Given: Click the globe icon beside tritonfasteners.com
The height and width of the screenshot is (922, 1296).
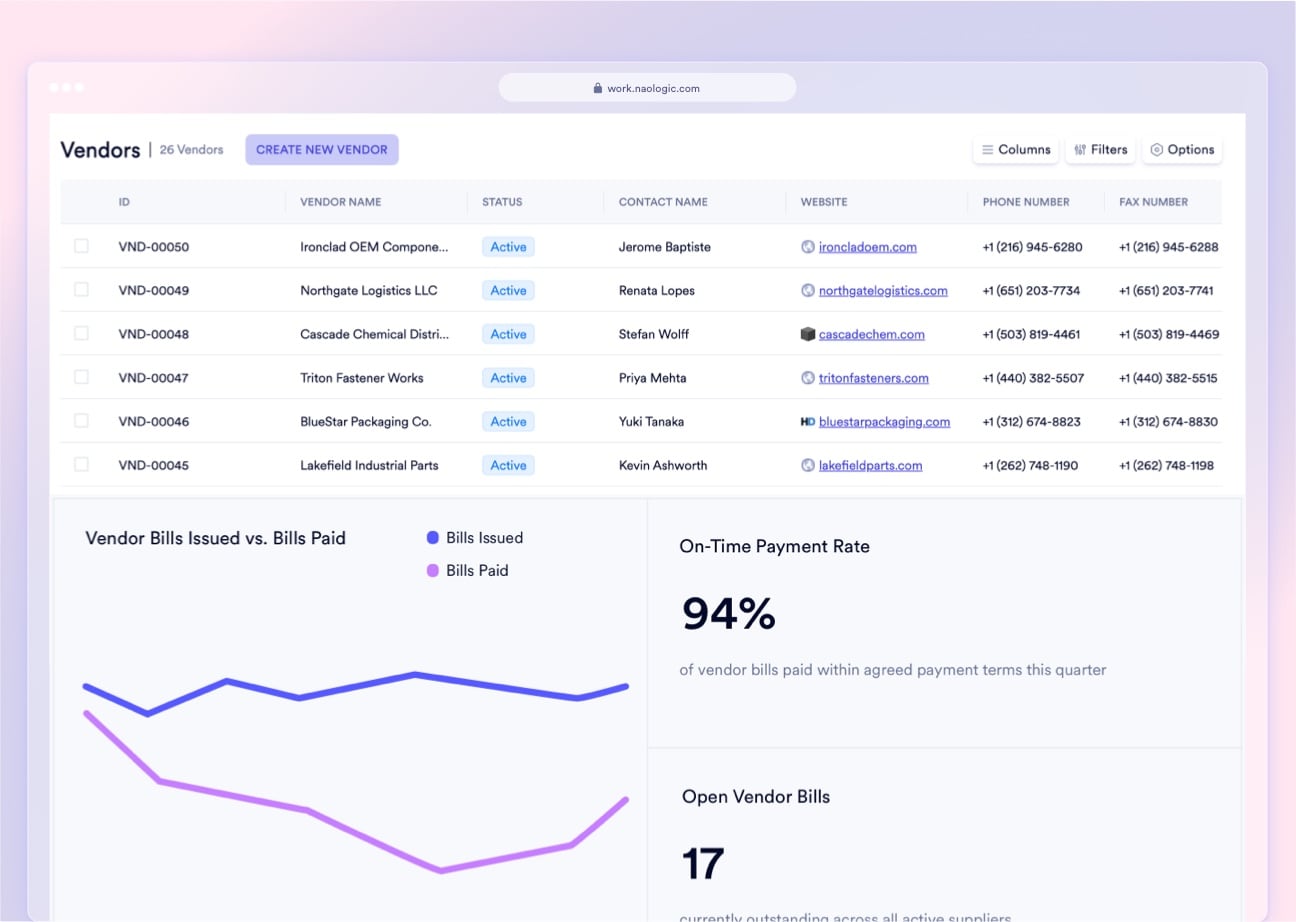Looking at the screenshot, I should [x=808, y=378].
